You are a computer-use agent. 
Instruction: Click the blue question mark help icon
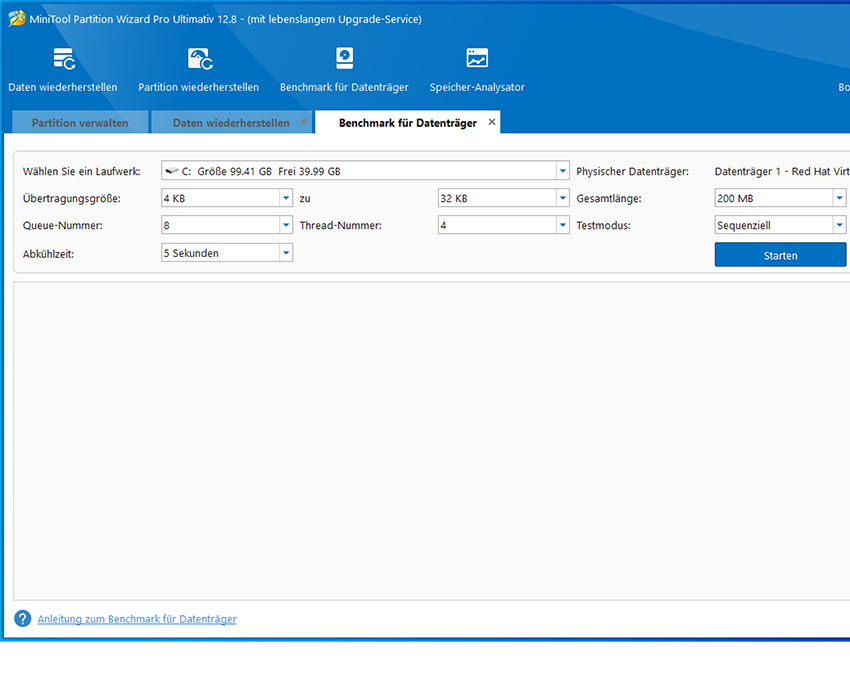23,619
